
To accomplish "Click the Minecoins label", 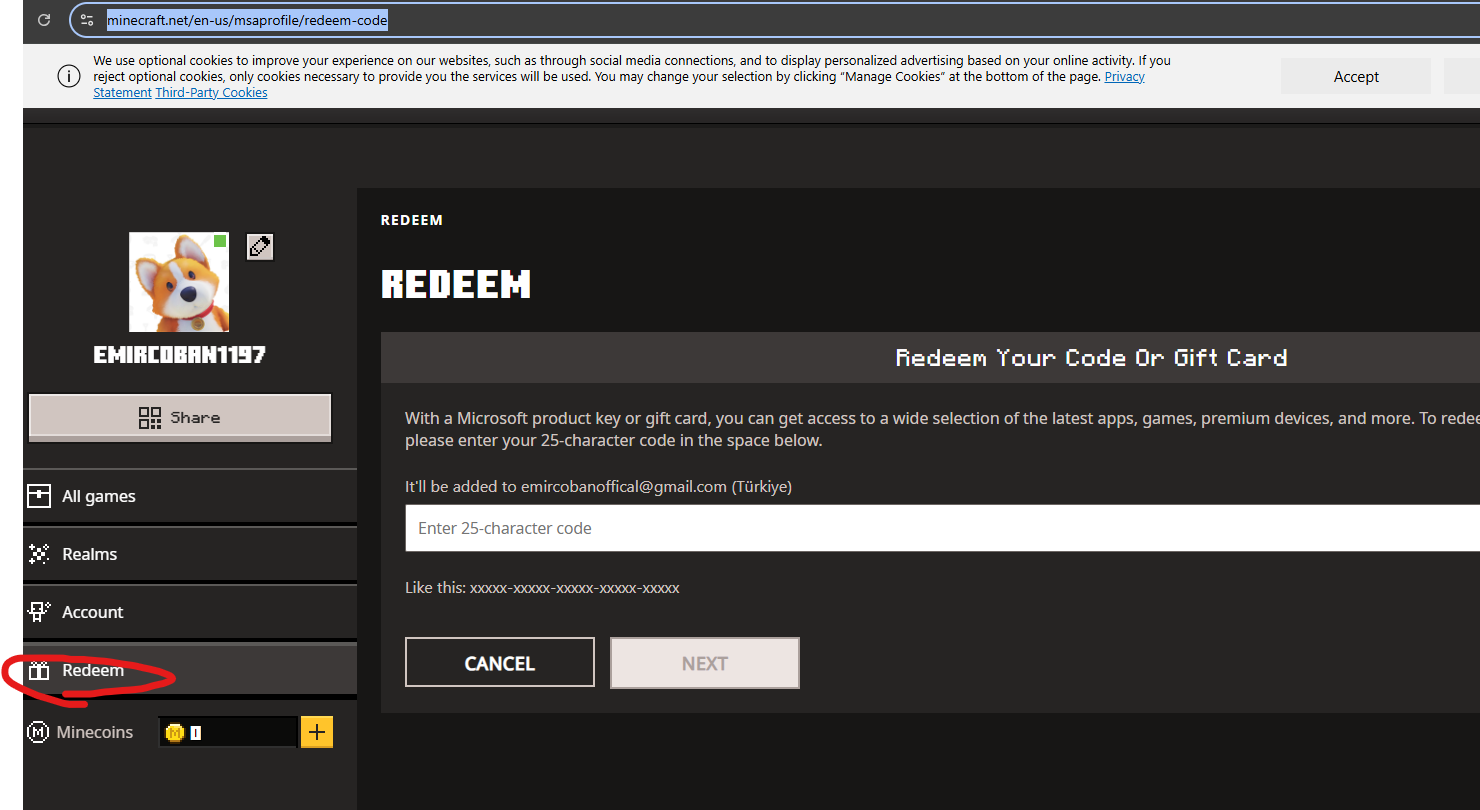I will click(95, 733).
